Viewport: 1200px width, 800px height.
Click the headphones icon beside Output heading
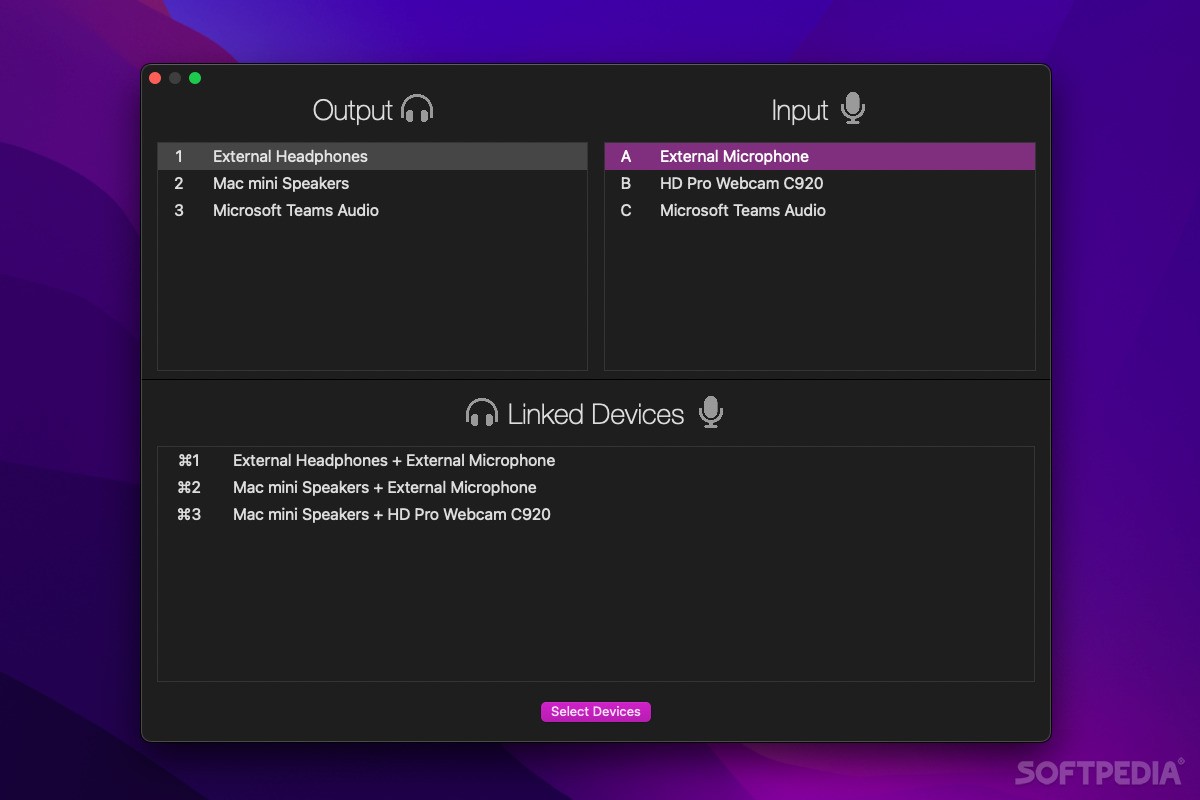(417, 109)
